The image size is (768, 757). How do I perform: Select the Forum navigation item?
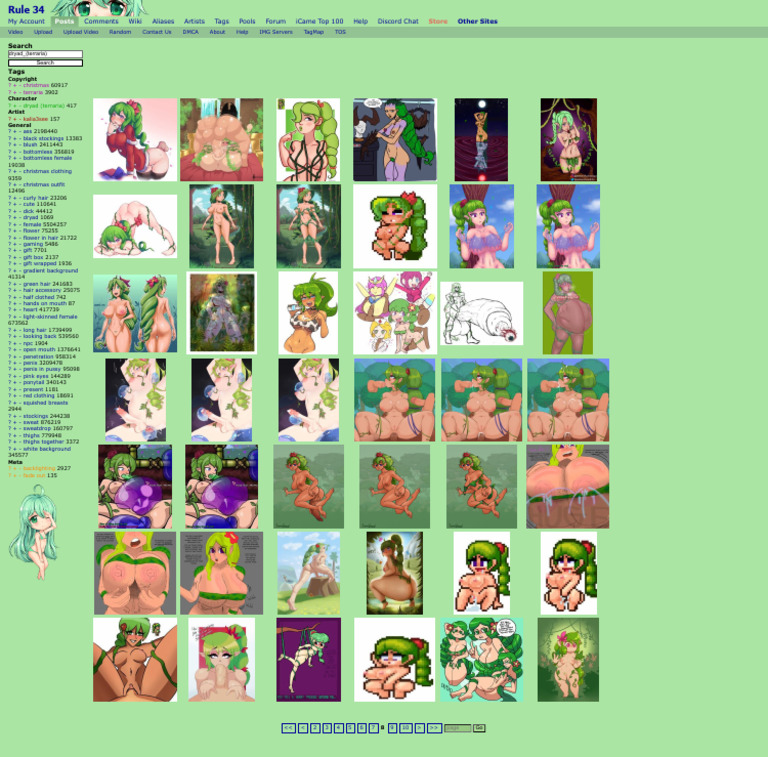[x=275, y=21]
